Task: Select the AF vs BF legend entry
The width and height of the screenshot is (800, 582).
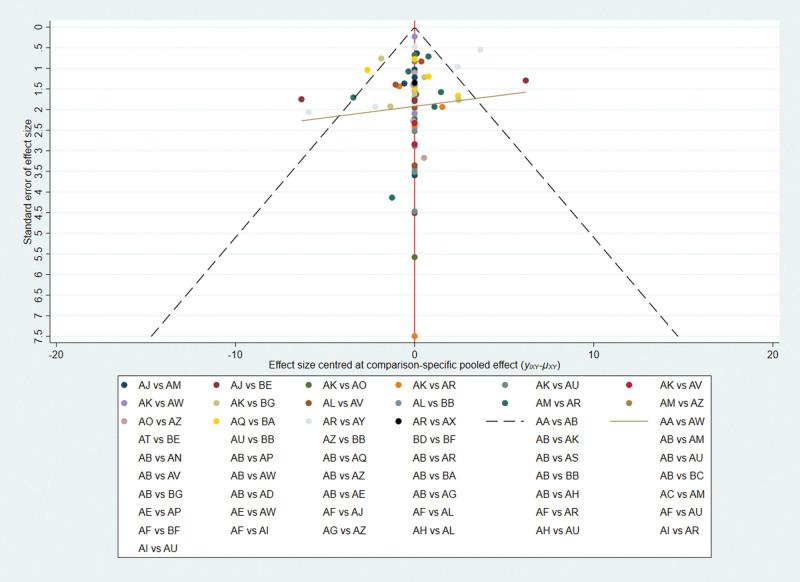Action: [x=159, y=529]
